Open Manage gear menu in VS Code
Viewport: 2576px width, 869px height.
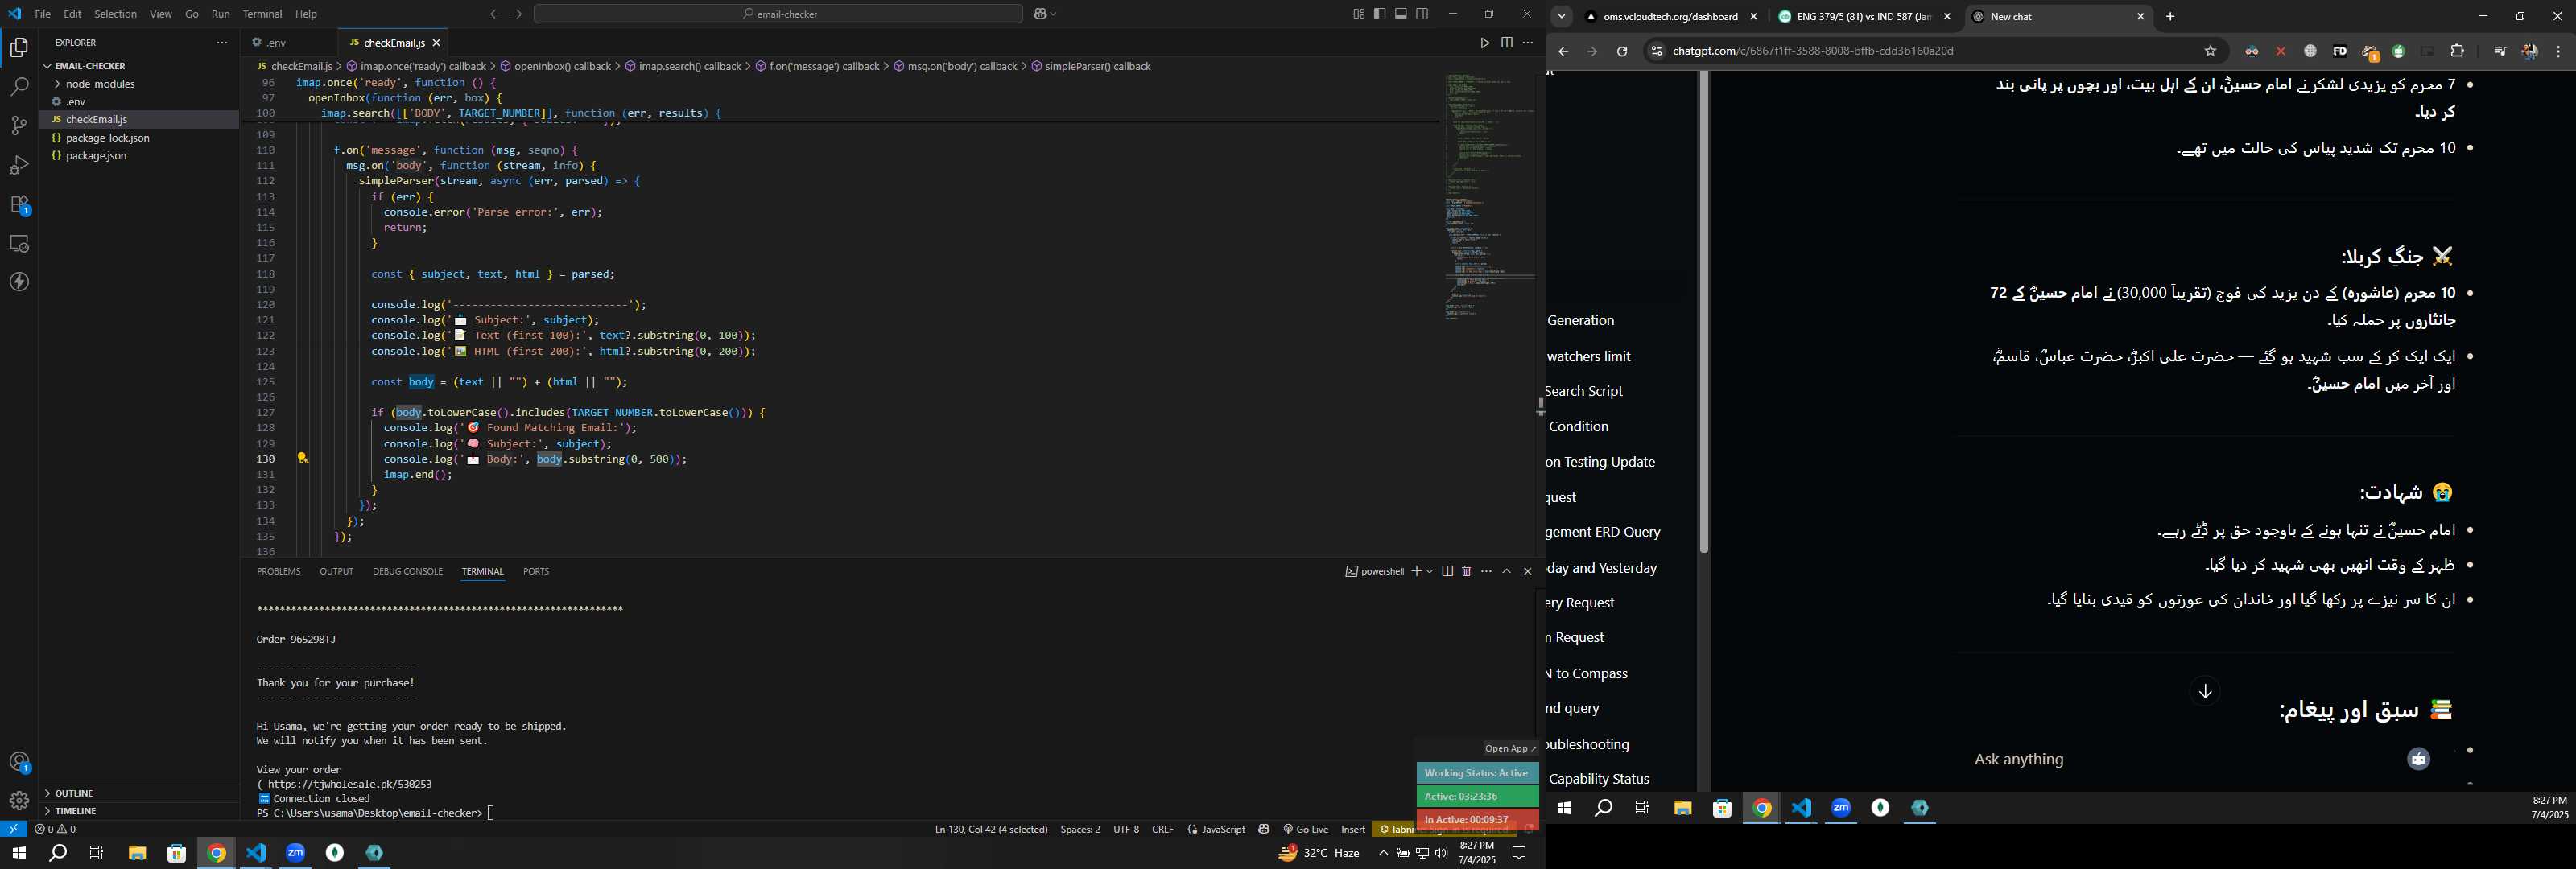coord(19,801)
